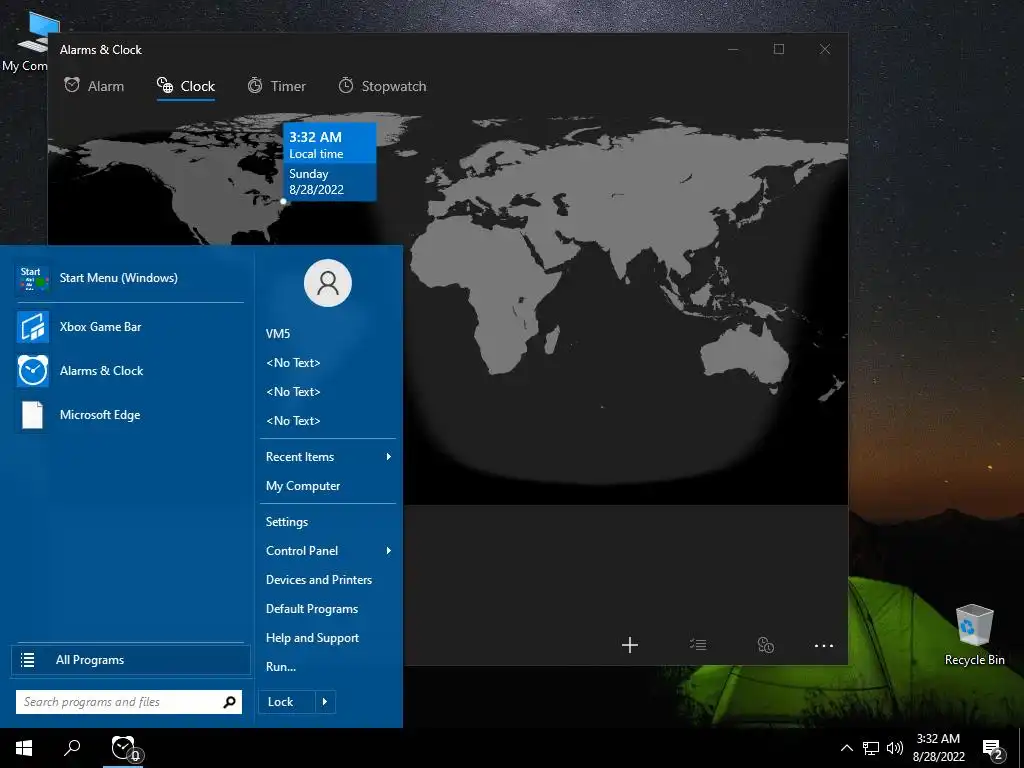Viewport: 1024px width, 768px height.
Task: Go to the Stopwatch tab
Action: pos(383,86)
